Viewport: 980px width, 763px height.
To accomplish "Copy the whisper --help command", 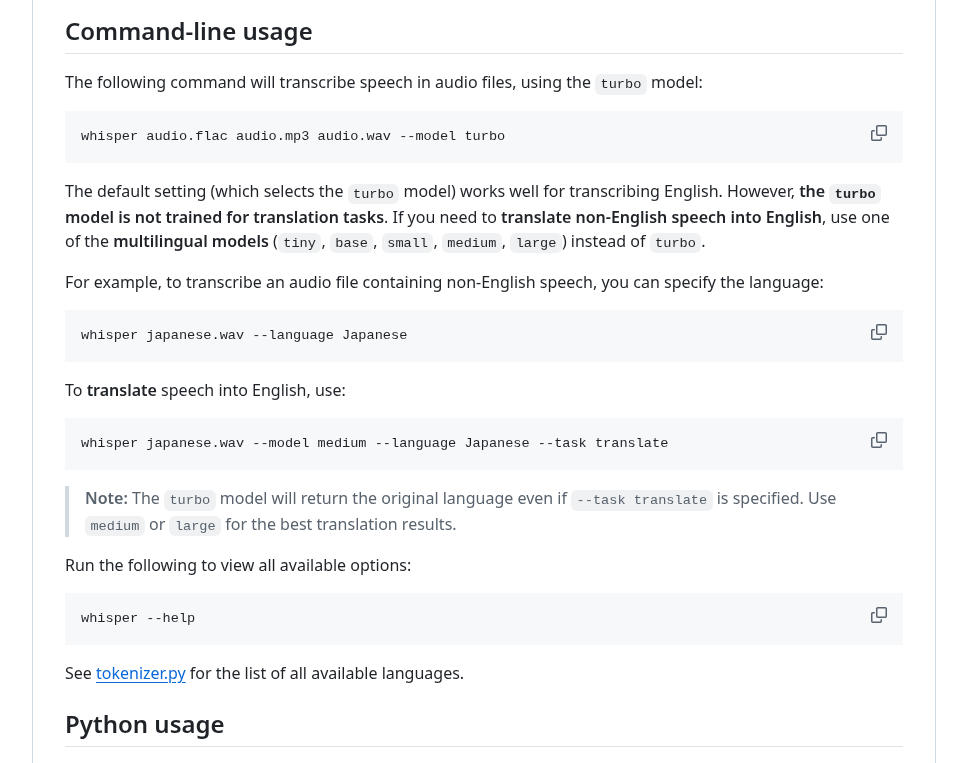I will point(879,615).
